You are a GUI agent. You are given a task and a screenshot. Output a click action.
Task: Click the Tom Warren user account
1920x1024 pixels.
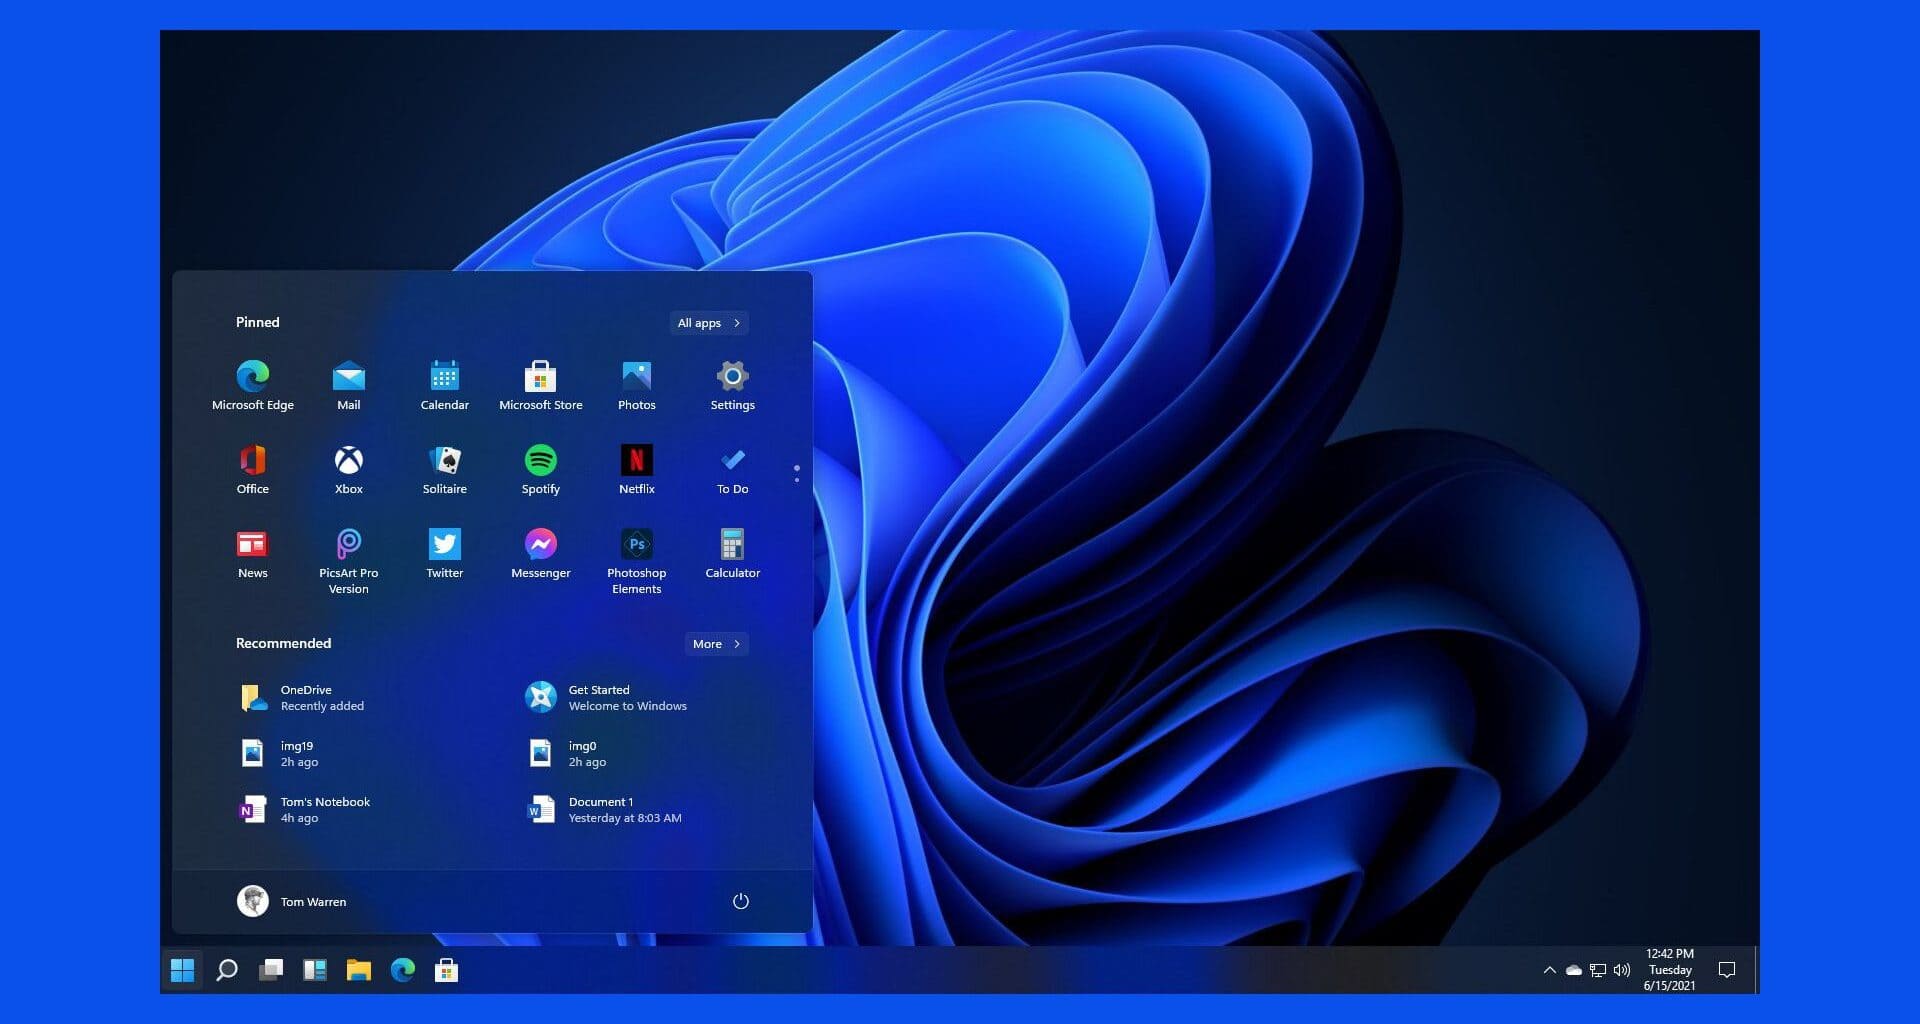292,901
